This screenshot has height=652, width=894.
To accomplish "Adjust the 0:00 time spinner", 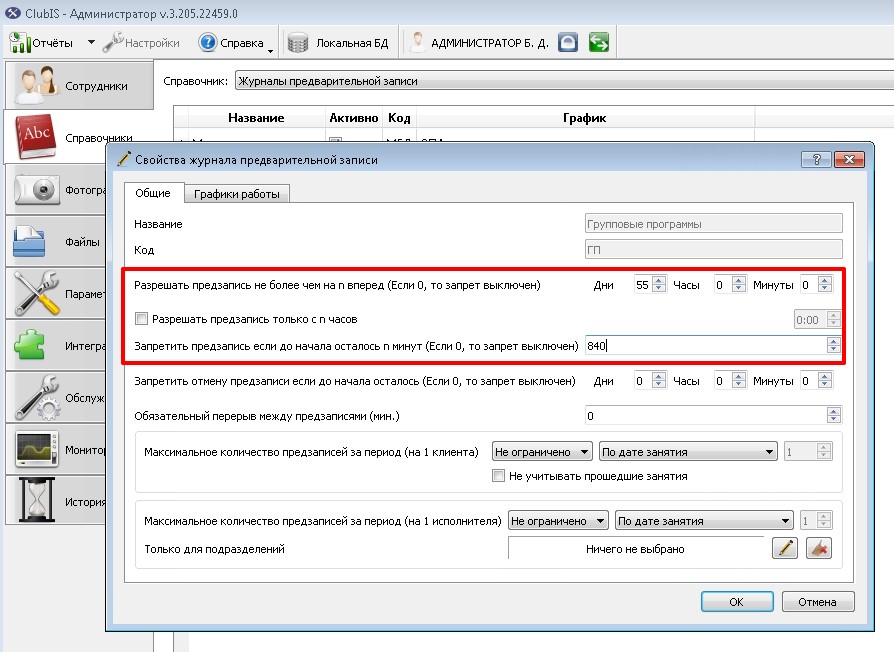I will point(834,319).
